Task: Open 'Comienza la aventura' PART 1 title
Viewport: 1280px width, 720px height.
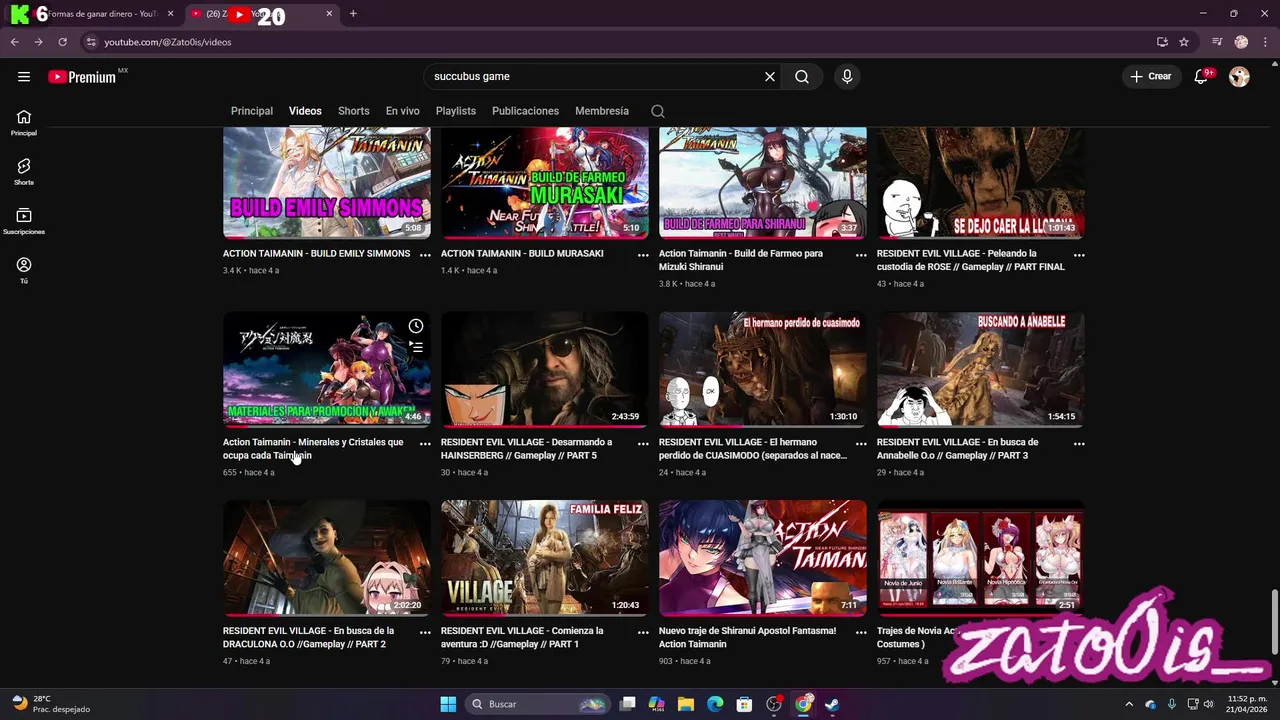Action: click(x=522, y=638)
